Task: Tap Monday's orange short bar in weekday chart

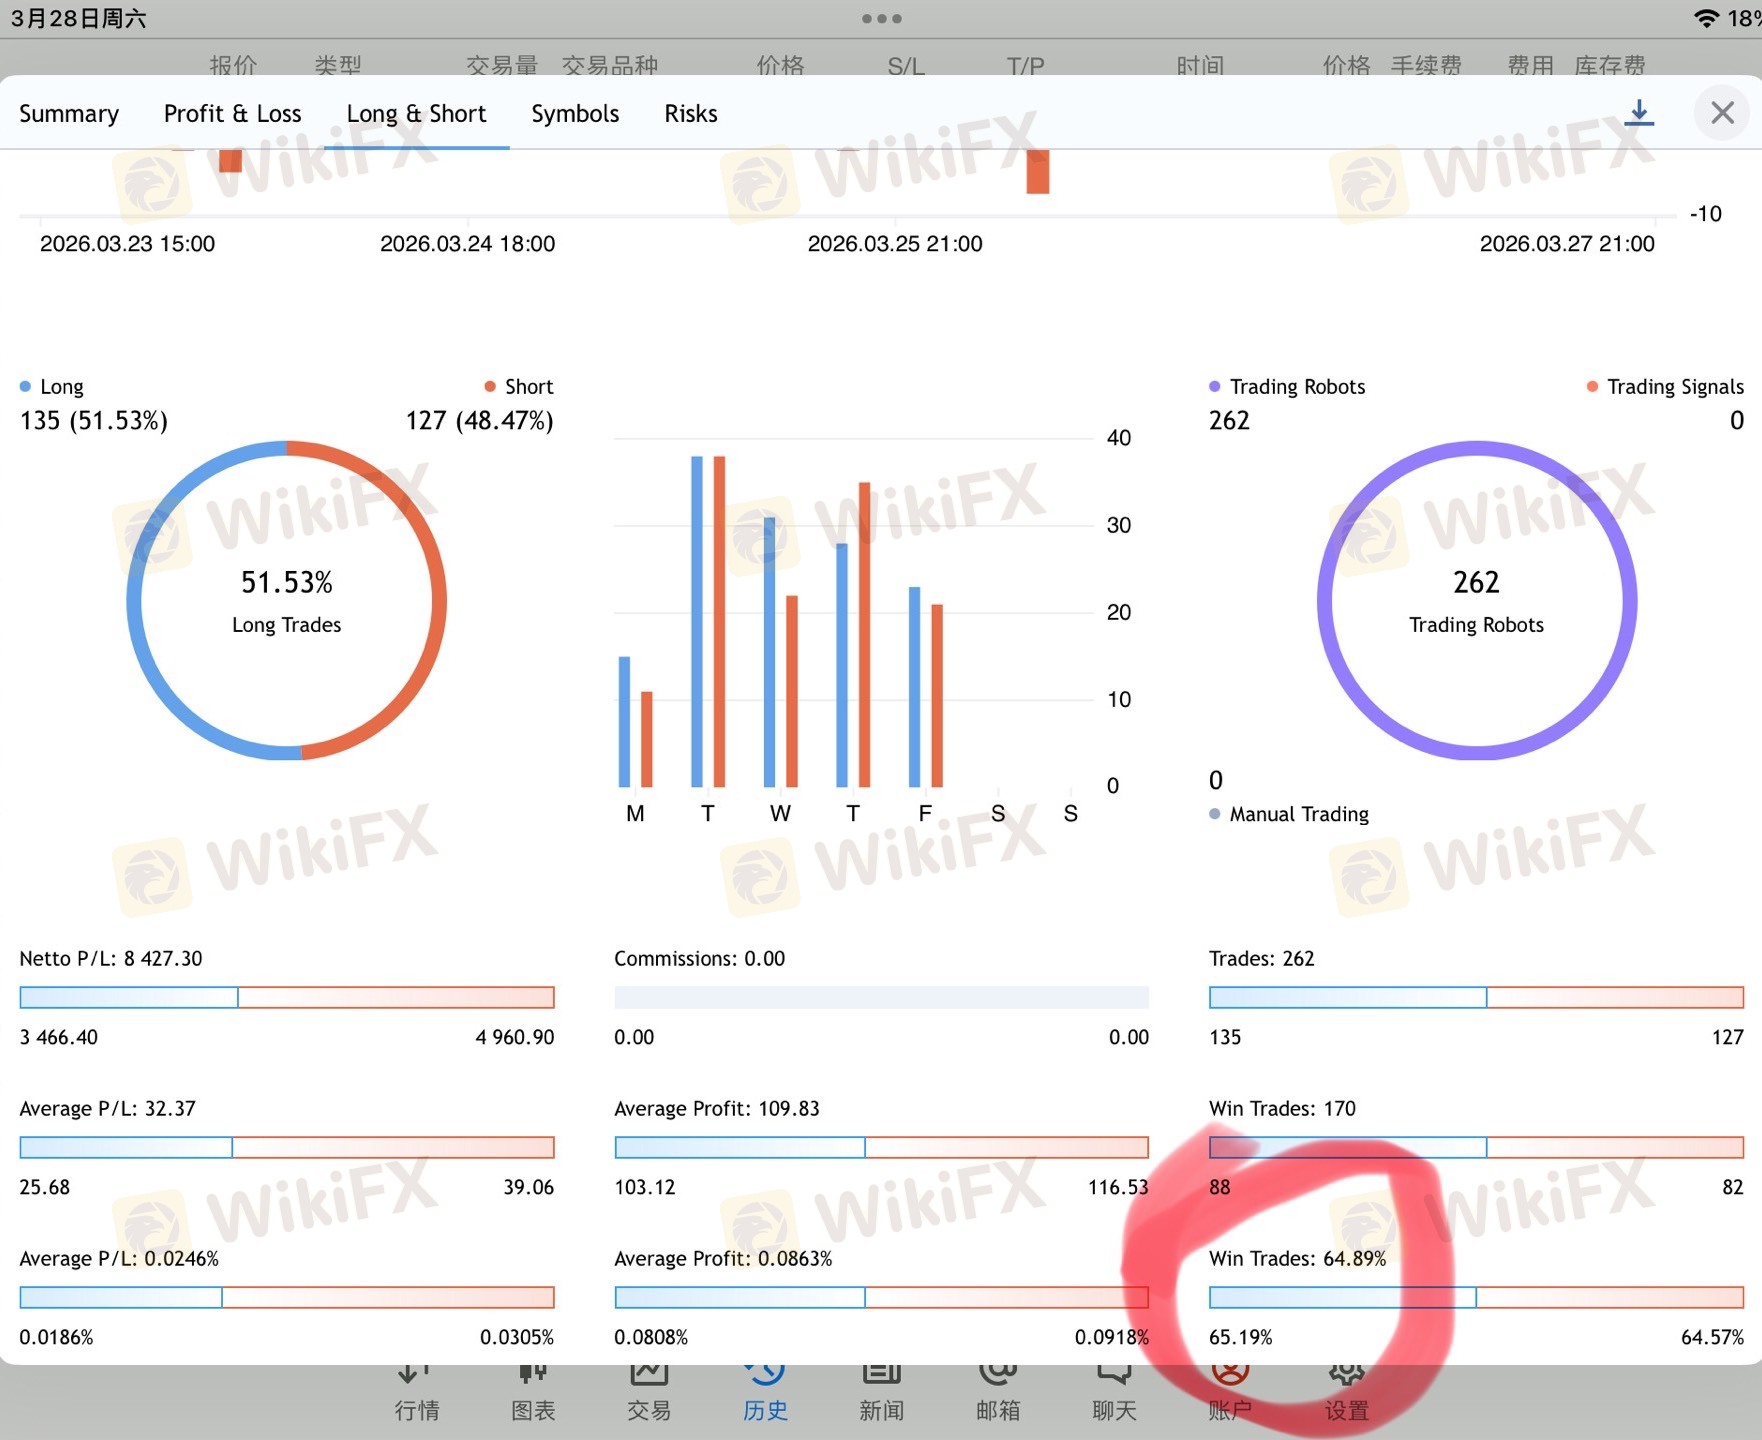Action: click(x=646, y=739)
